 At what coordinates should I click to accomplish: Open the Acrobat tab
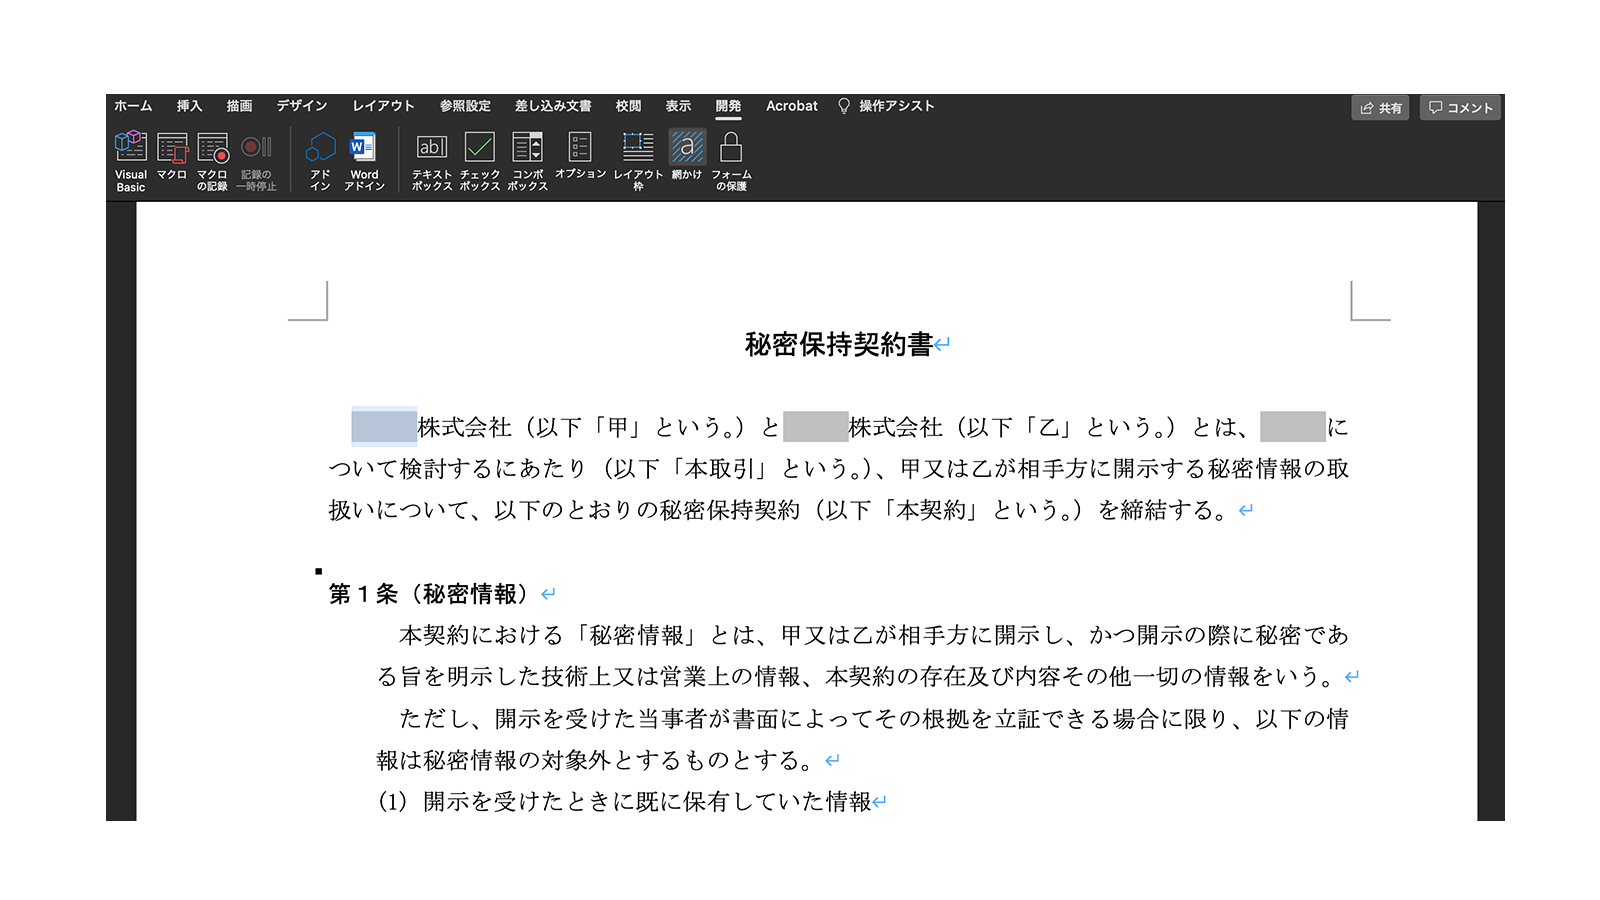click(x=792, y=106)
